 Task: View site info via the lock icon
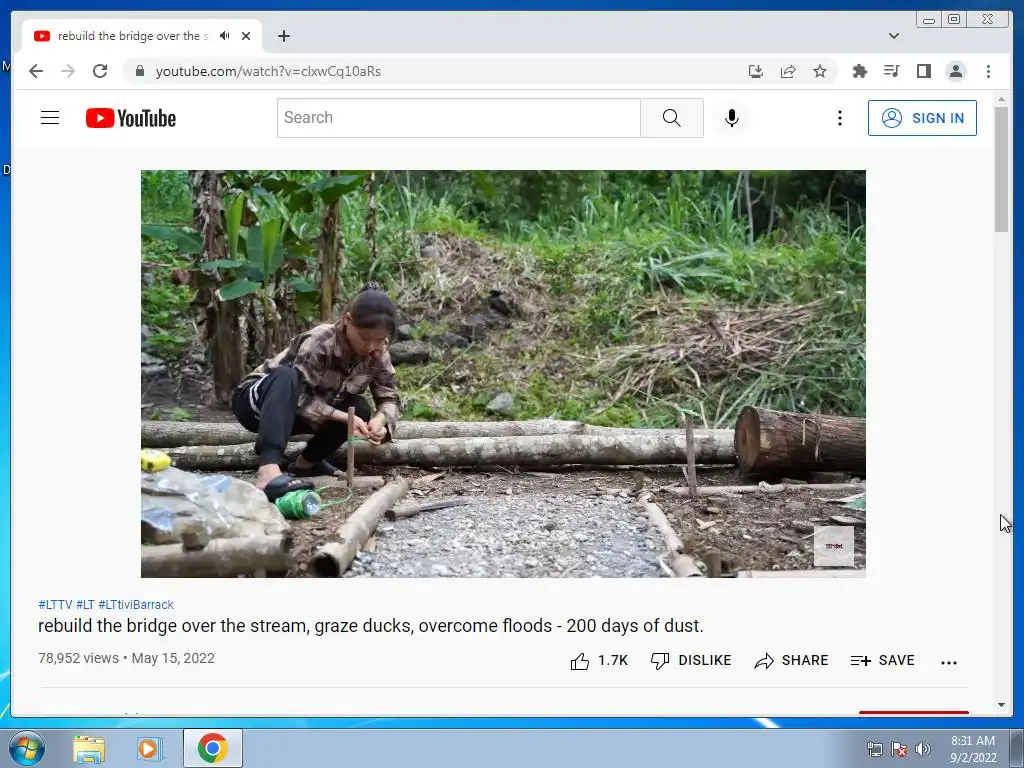140,71
